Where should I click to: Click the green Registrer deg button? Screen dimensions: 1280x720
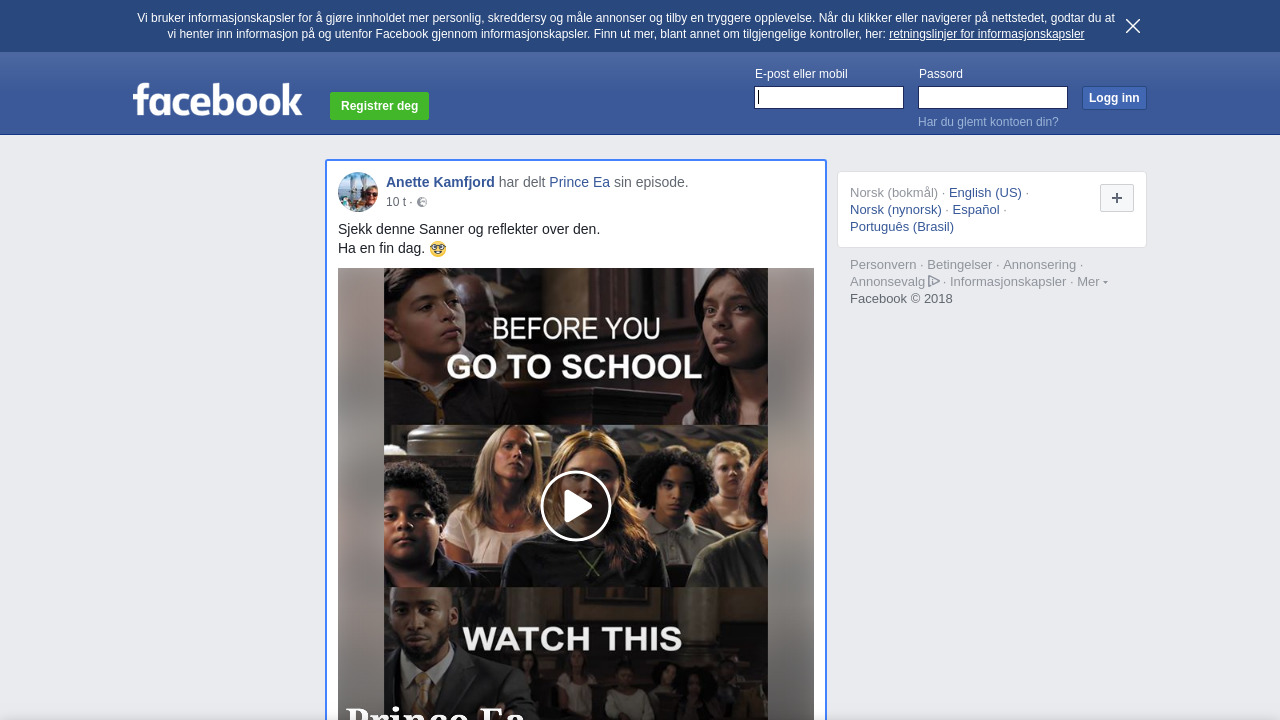coord(379,106)
